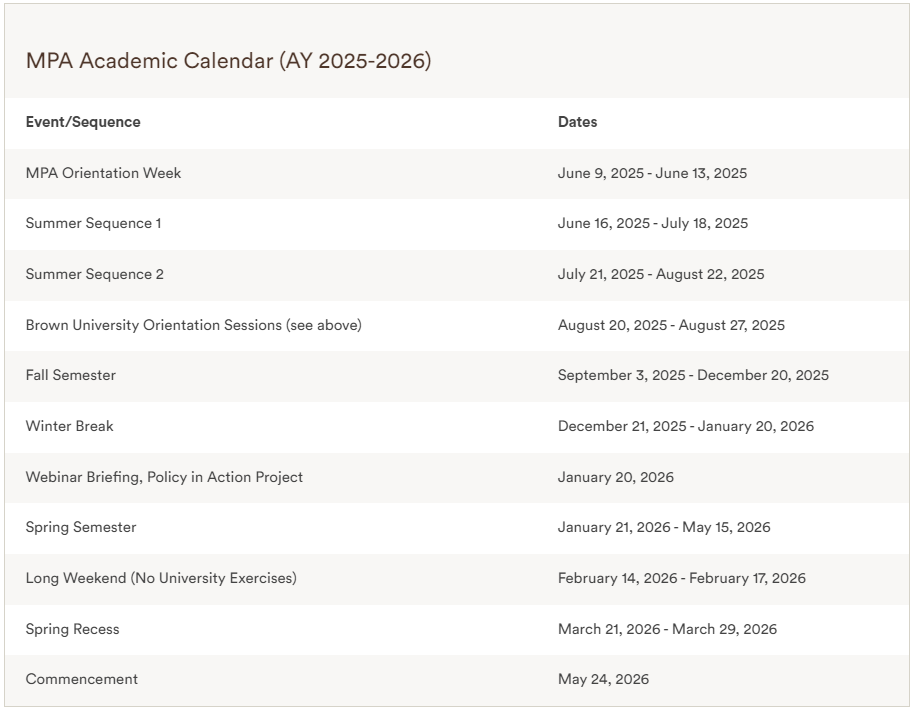The width and height of the screenshot is (915, 714).
Task: Select 'December 21, 2025 - January 20, 2026' dates
Action: coord(686,426)
